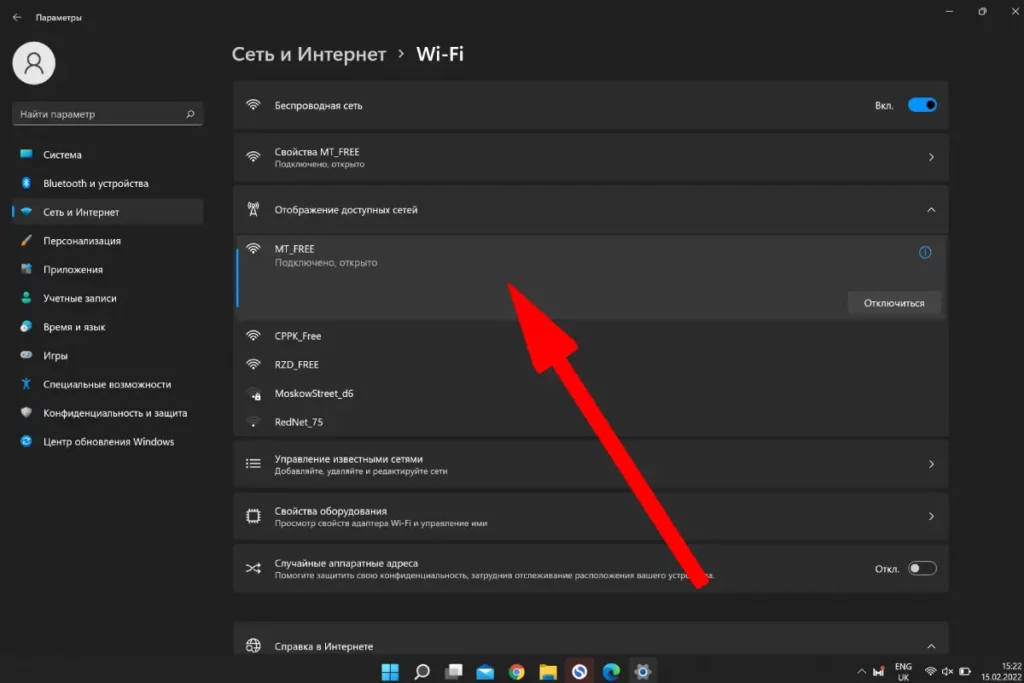Open Учетные записи section

(x=108, y=298)
